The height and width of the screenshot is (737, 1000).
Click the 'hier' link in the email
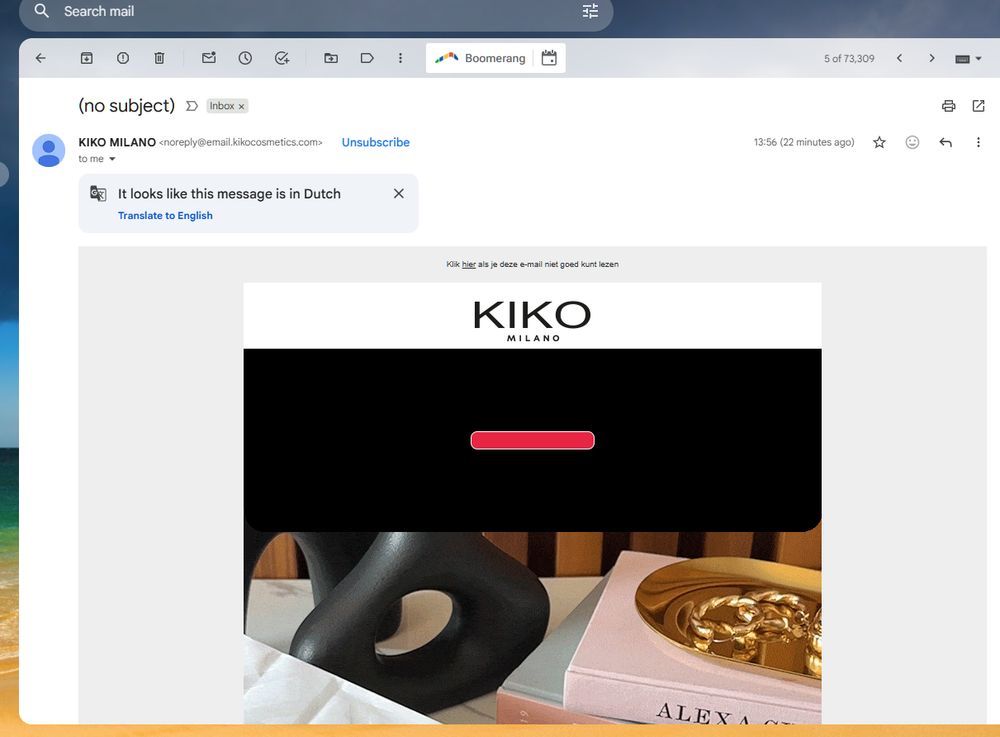coord(469,264)
